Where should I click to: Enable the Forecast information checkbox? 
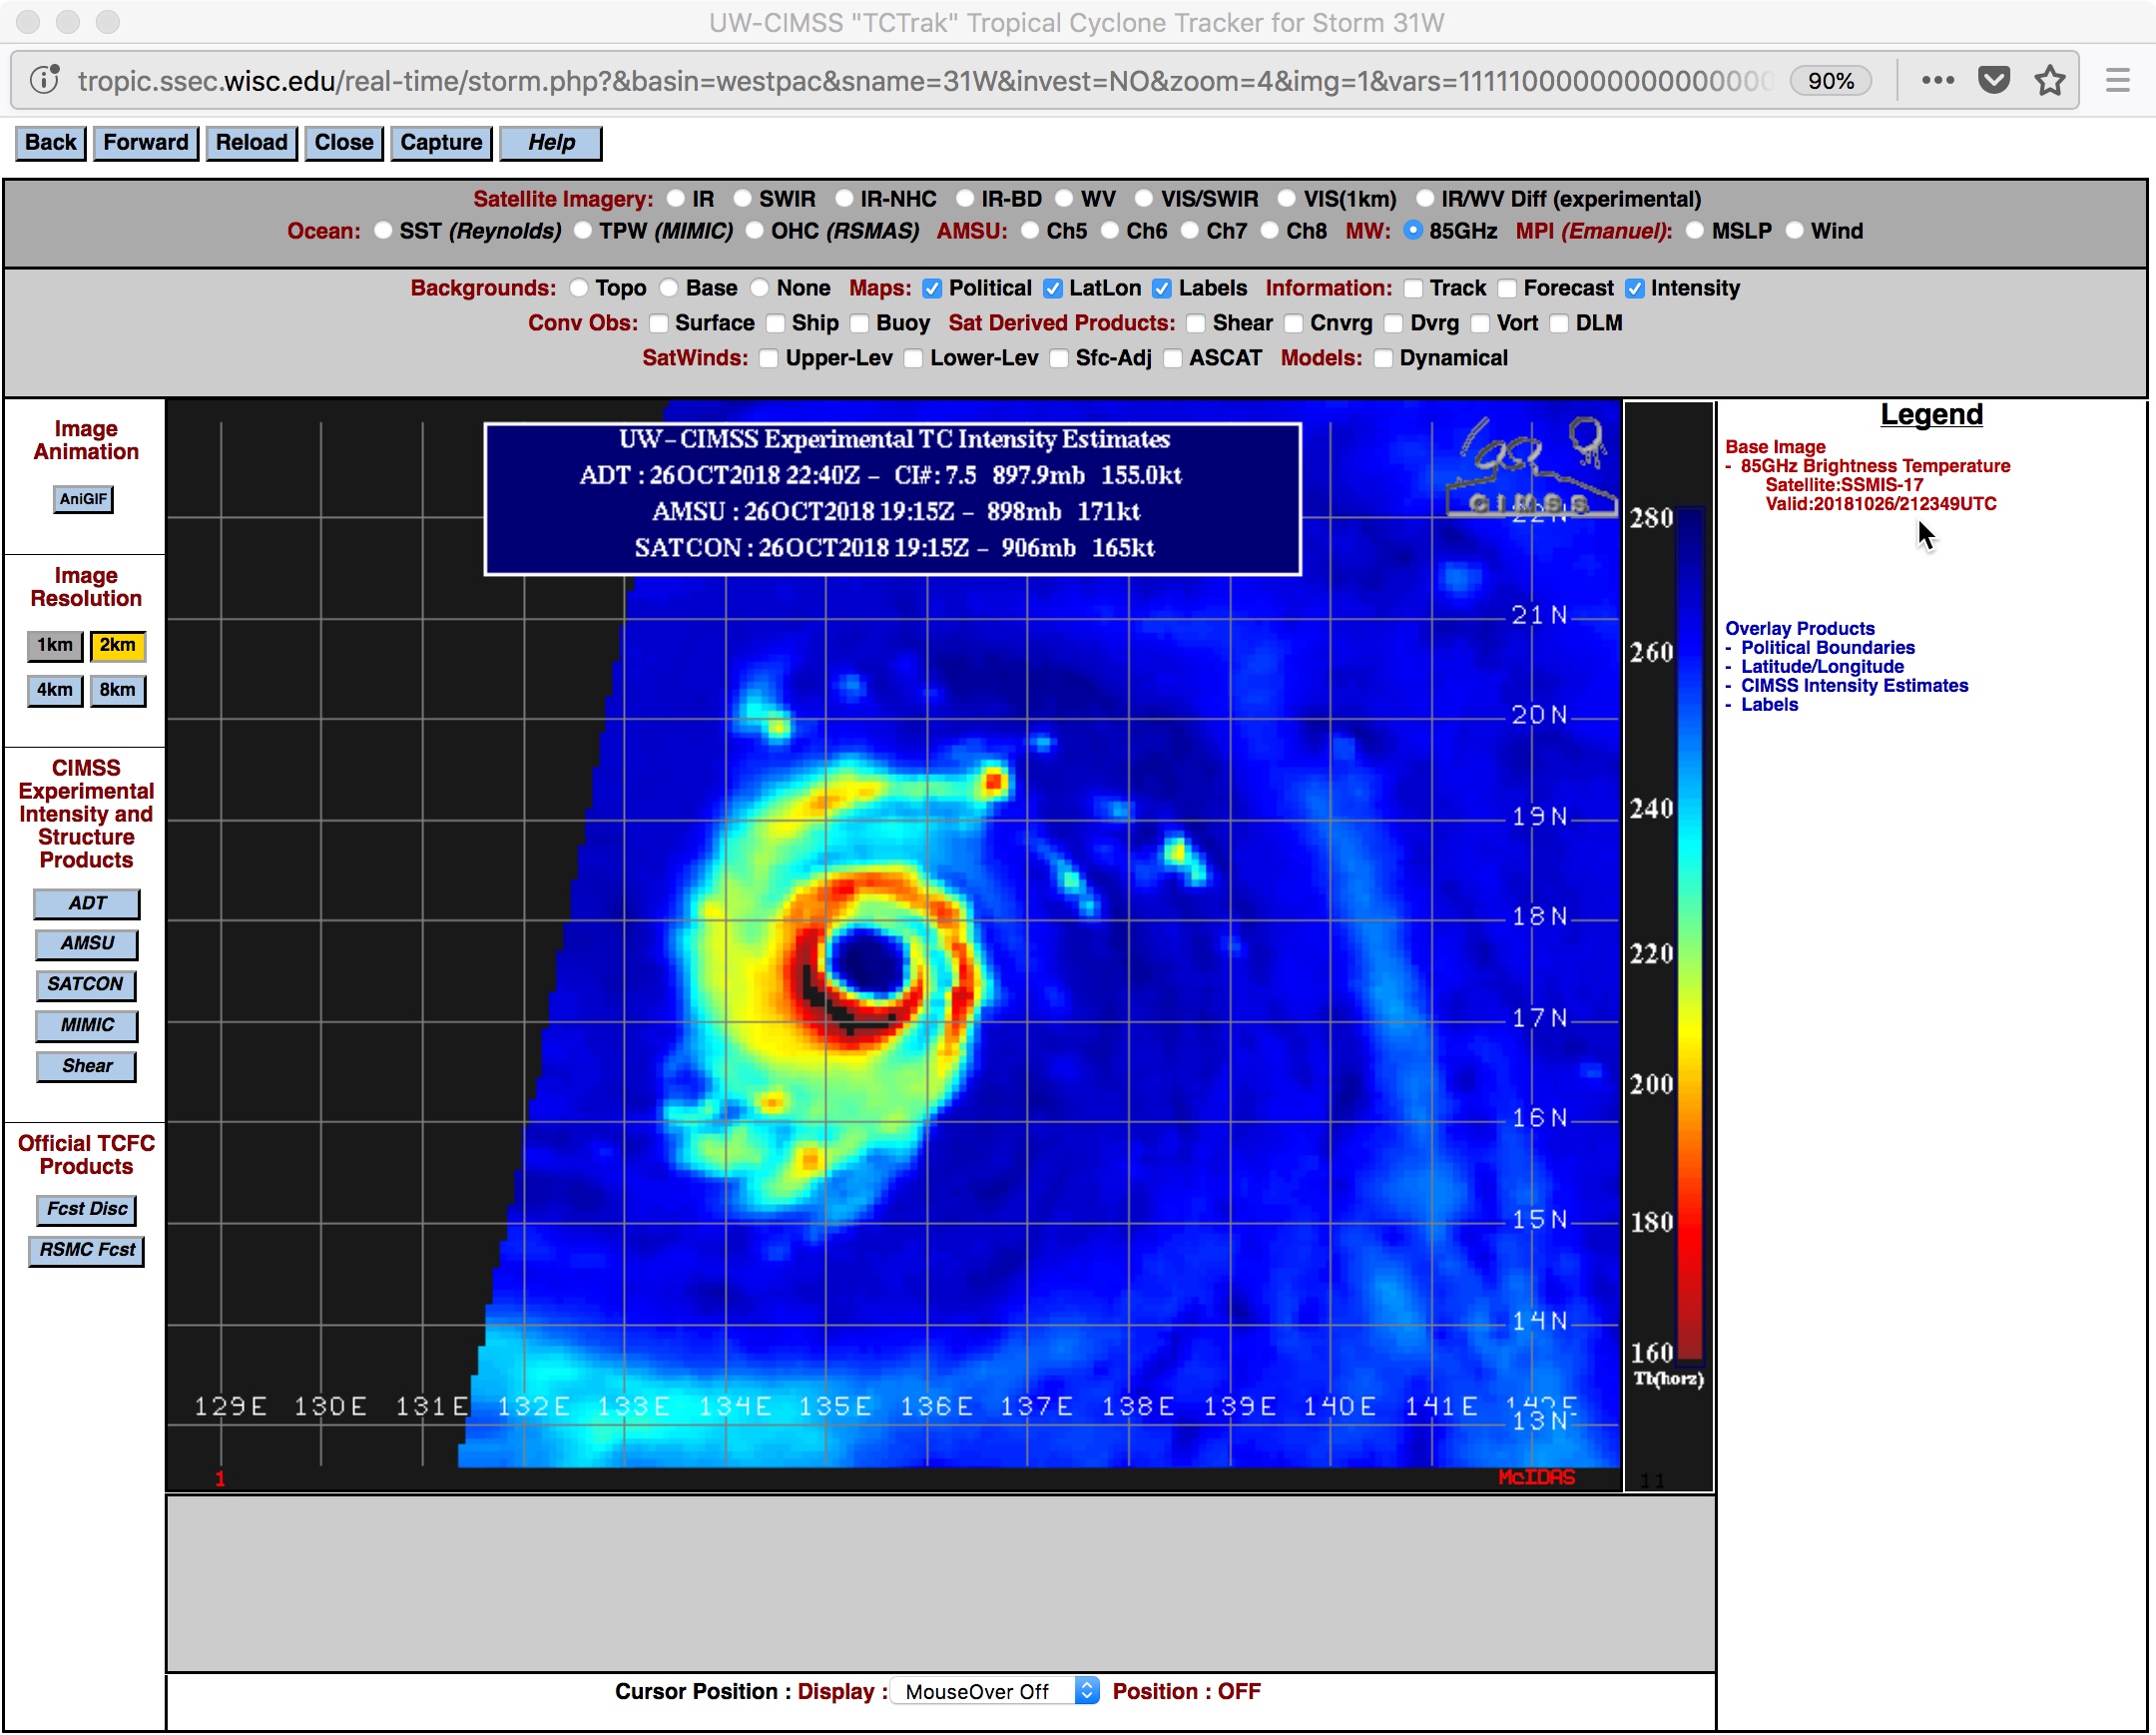click(x=1507, y=288)
